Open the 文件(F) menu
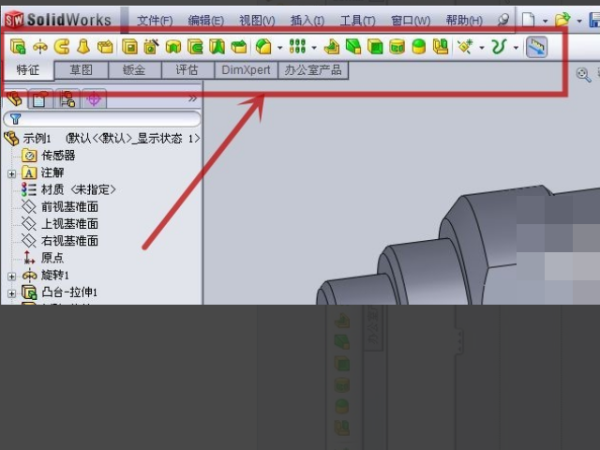Viewport: 600px width, 450px height. (155, 20)
